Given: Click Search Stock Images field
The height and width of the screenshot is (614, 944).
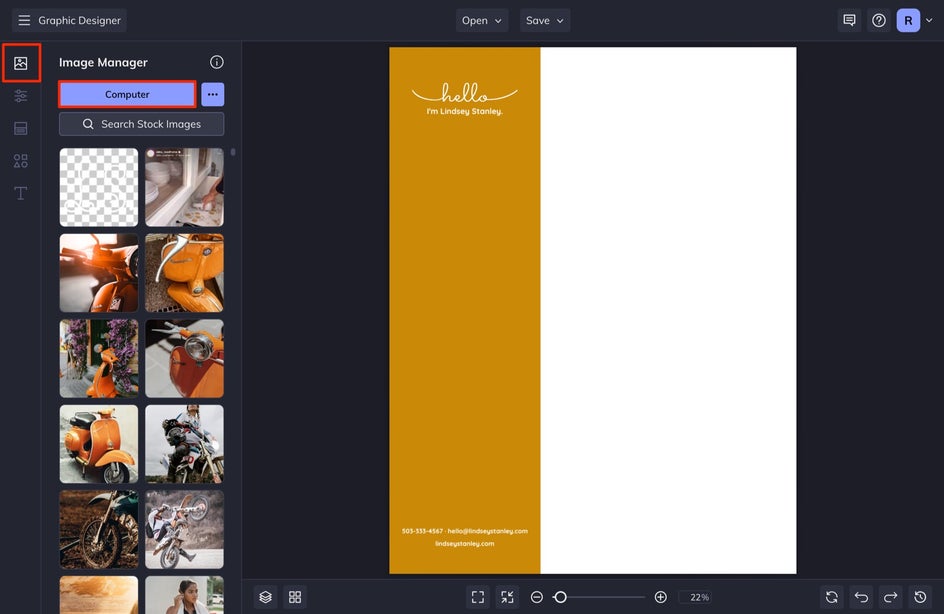Looking at the screenshot, I should pos(141,124).
